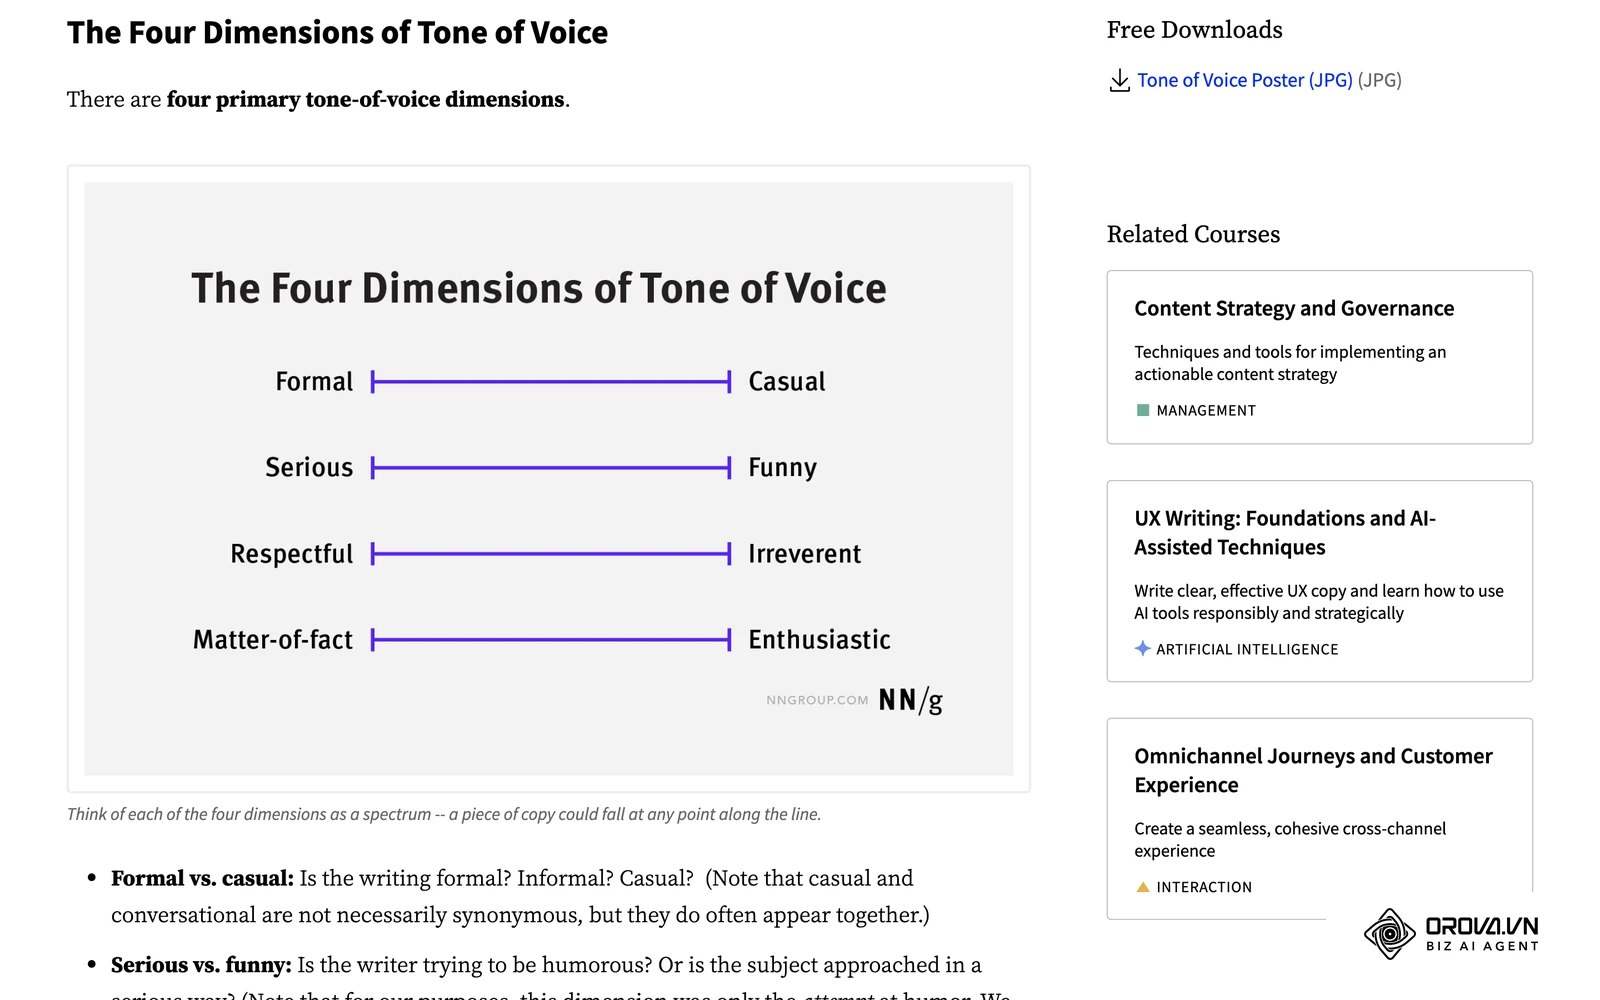Viewport: 1600px width, 1000px height.
Task: Click the ARTIFICIAL INTELLIGENCE tag label
Action: [1247, 649]
